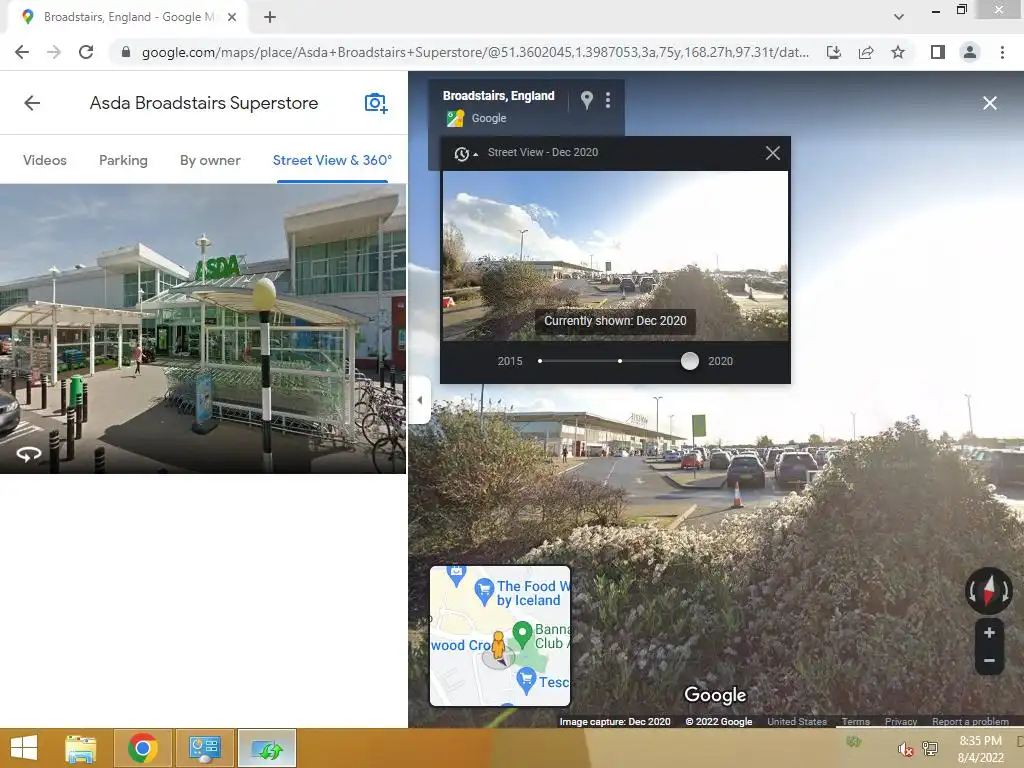Image resolution: width=1024 pixels, height=768 pixels.
Task: Click the pegman on the mini map
Action: click(x=498, y=645)
